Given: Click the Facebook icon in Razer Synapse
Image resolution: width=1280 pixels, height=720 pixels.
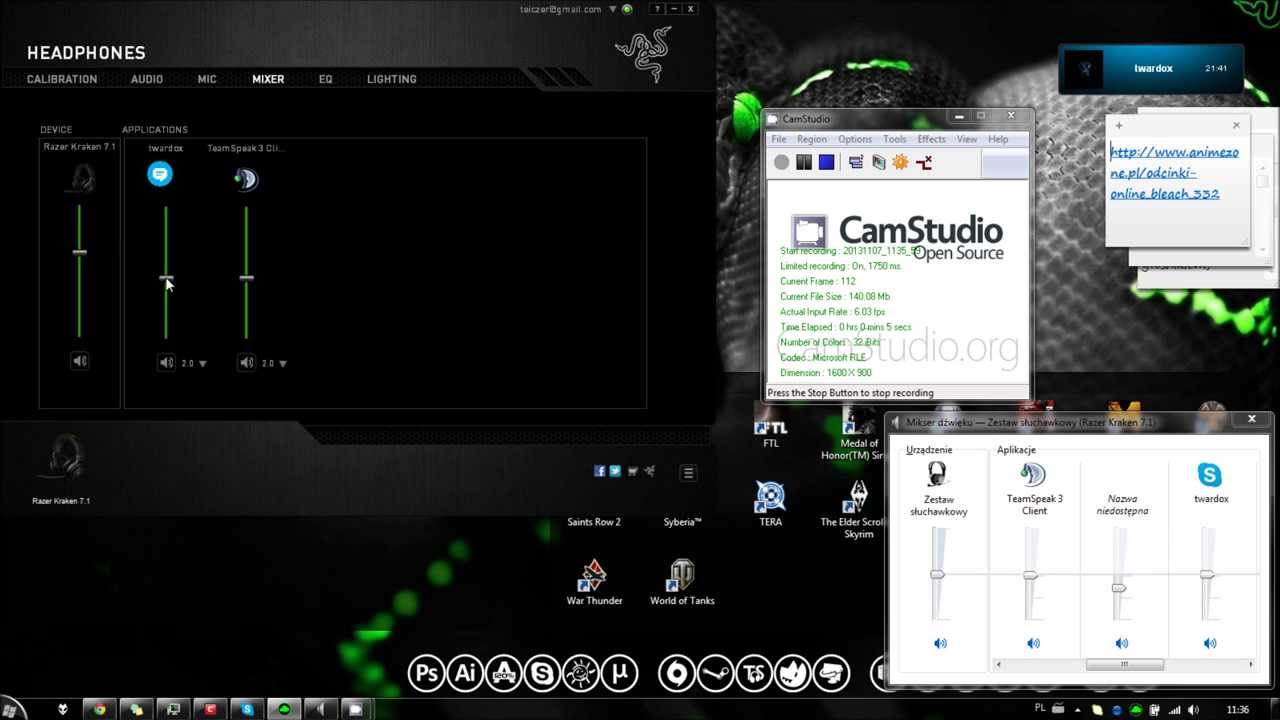Looking at the screenshot, I should (599, 471).
